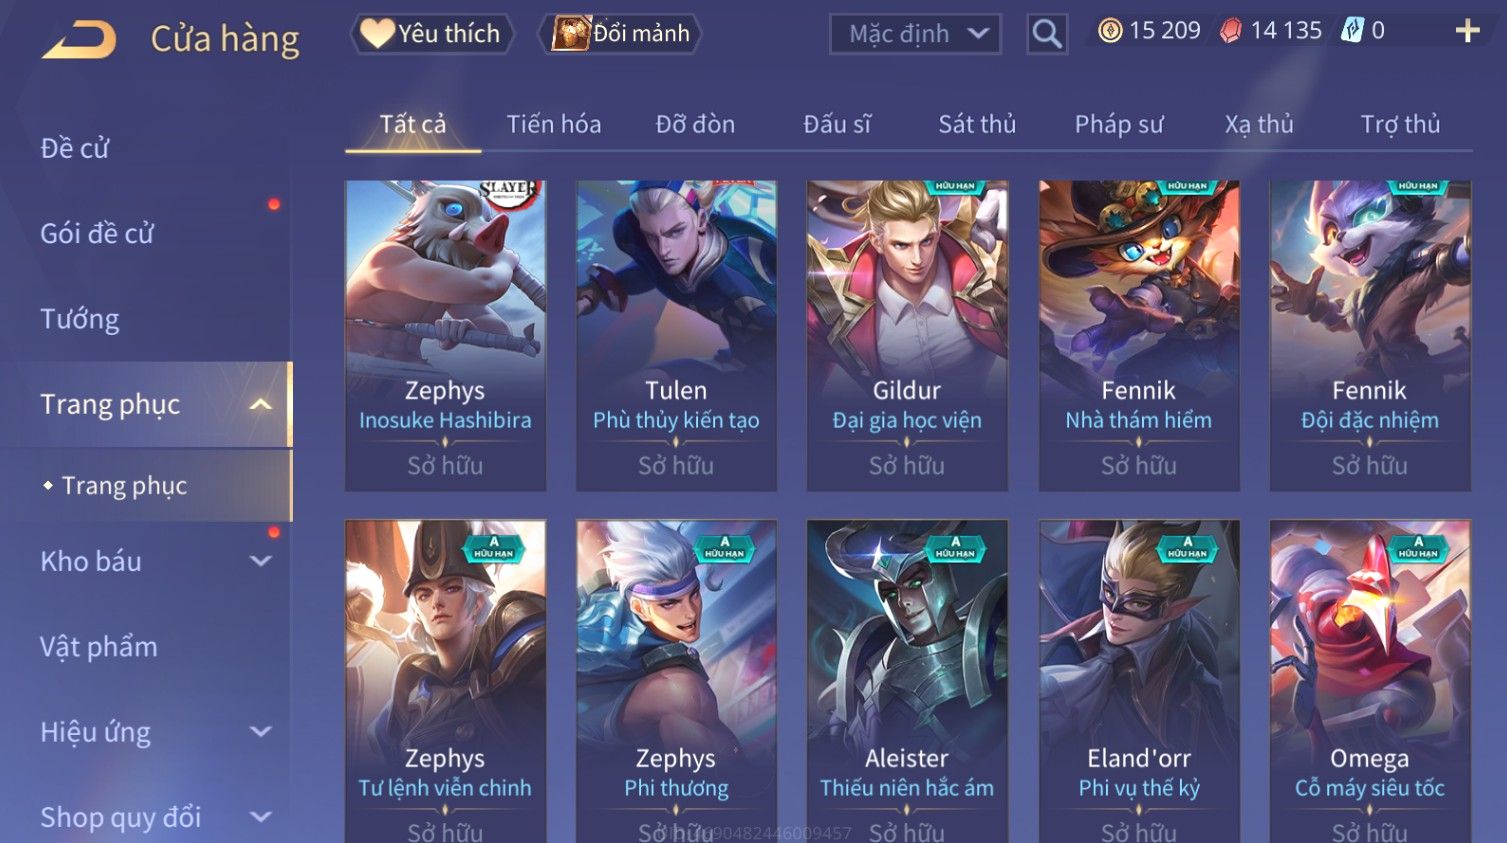
Task: Switch to the Sát thủ tab
Action: pos(977,124)
